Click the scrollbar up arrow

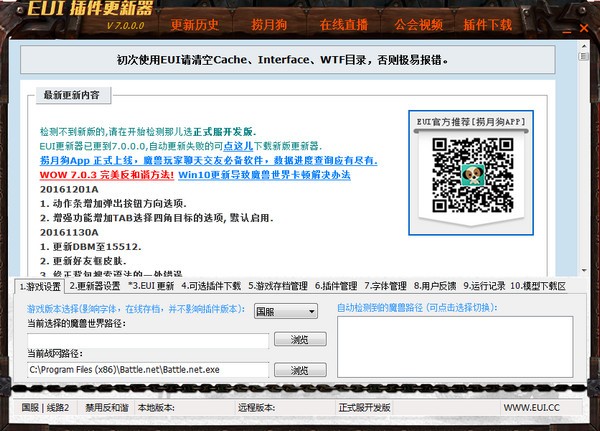click(584, 46)
